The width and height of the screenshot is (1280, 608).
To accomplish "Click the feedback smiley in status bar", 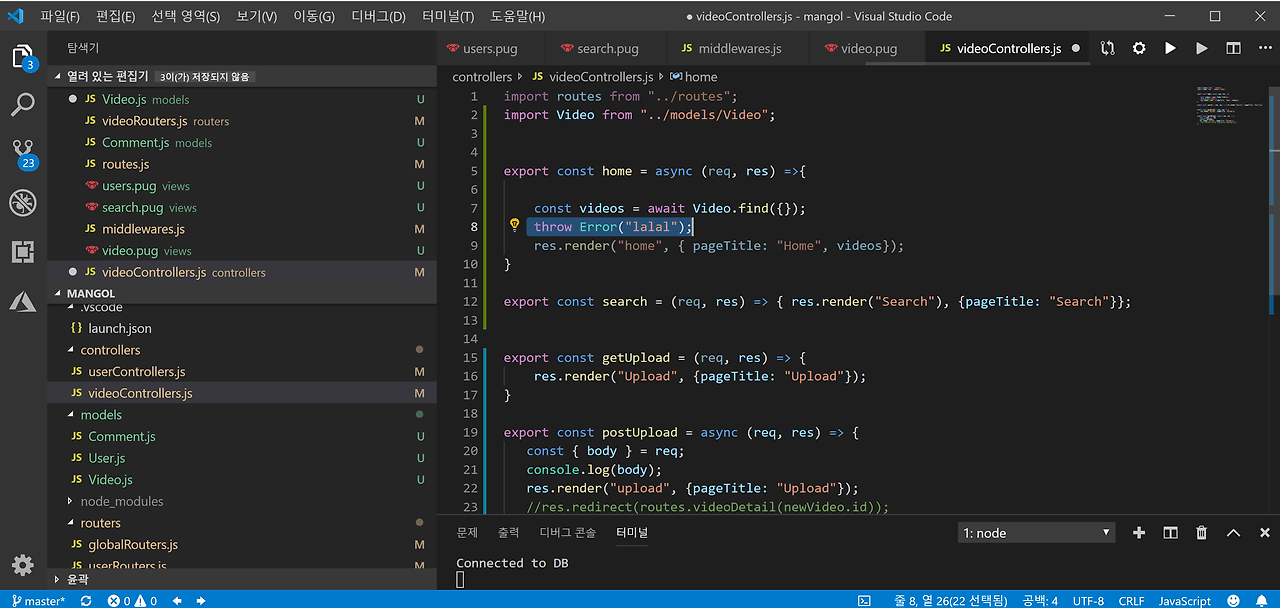I will tap(1233, 601).
